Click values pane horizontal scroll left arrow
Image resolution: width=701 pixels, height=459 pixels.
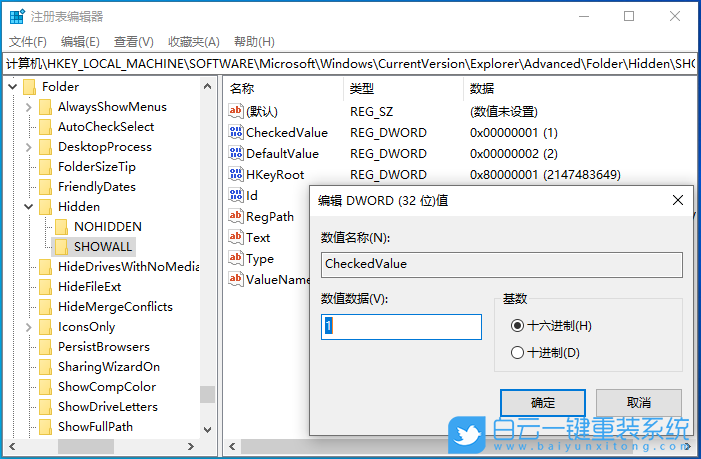[232, 446]
